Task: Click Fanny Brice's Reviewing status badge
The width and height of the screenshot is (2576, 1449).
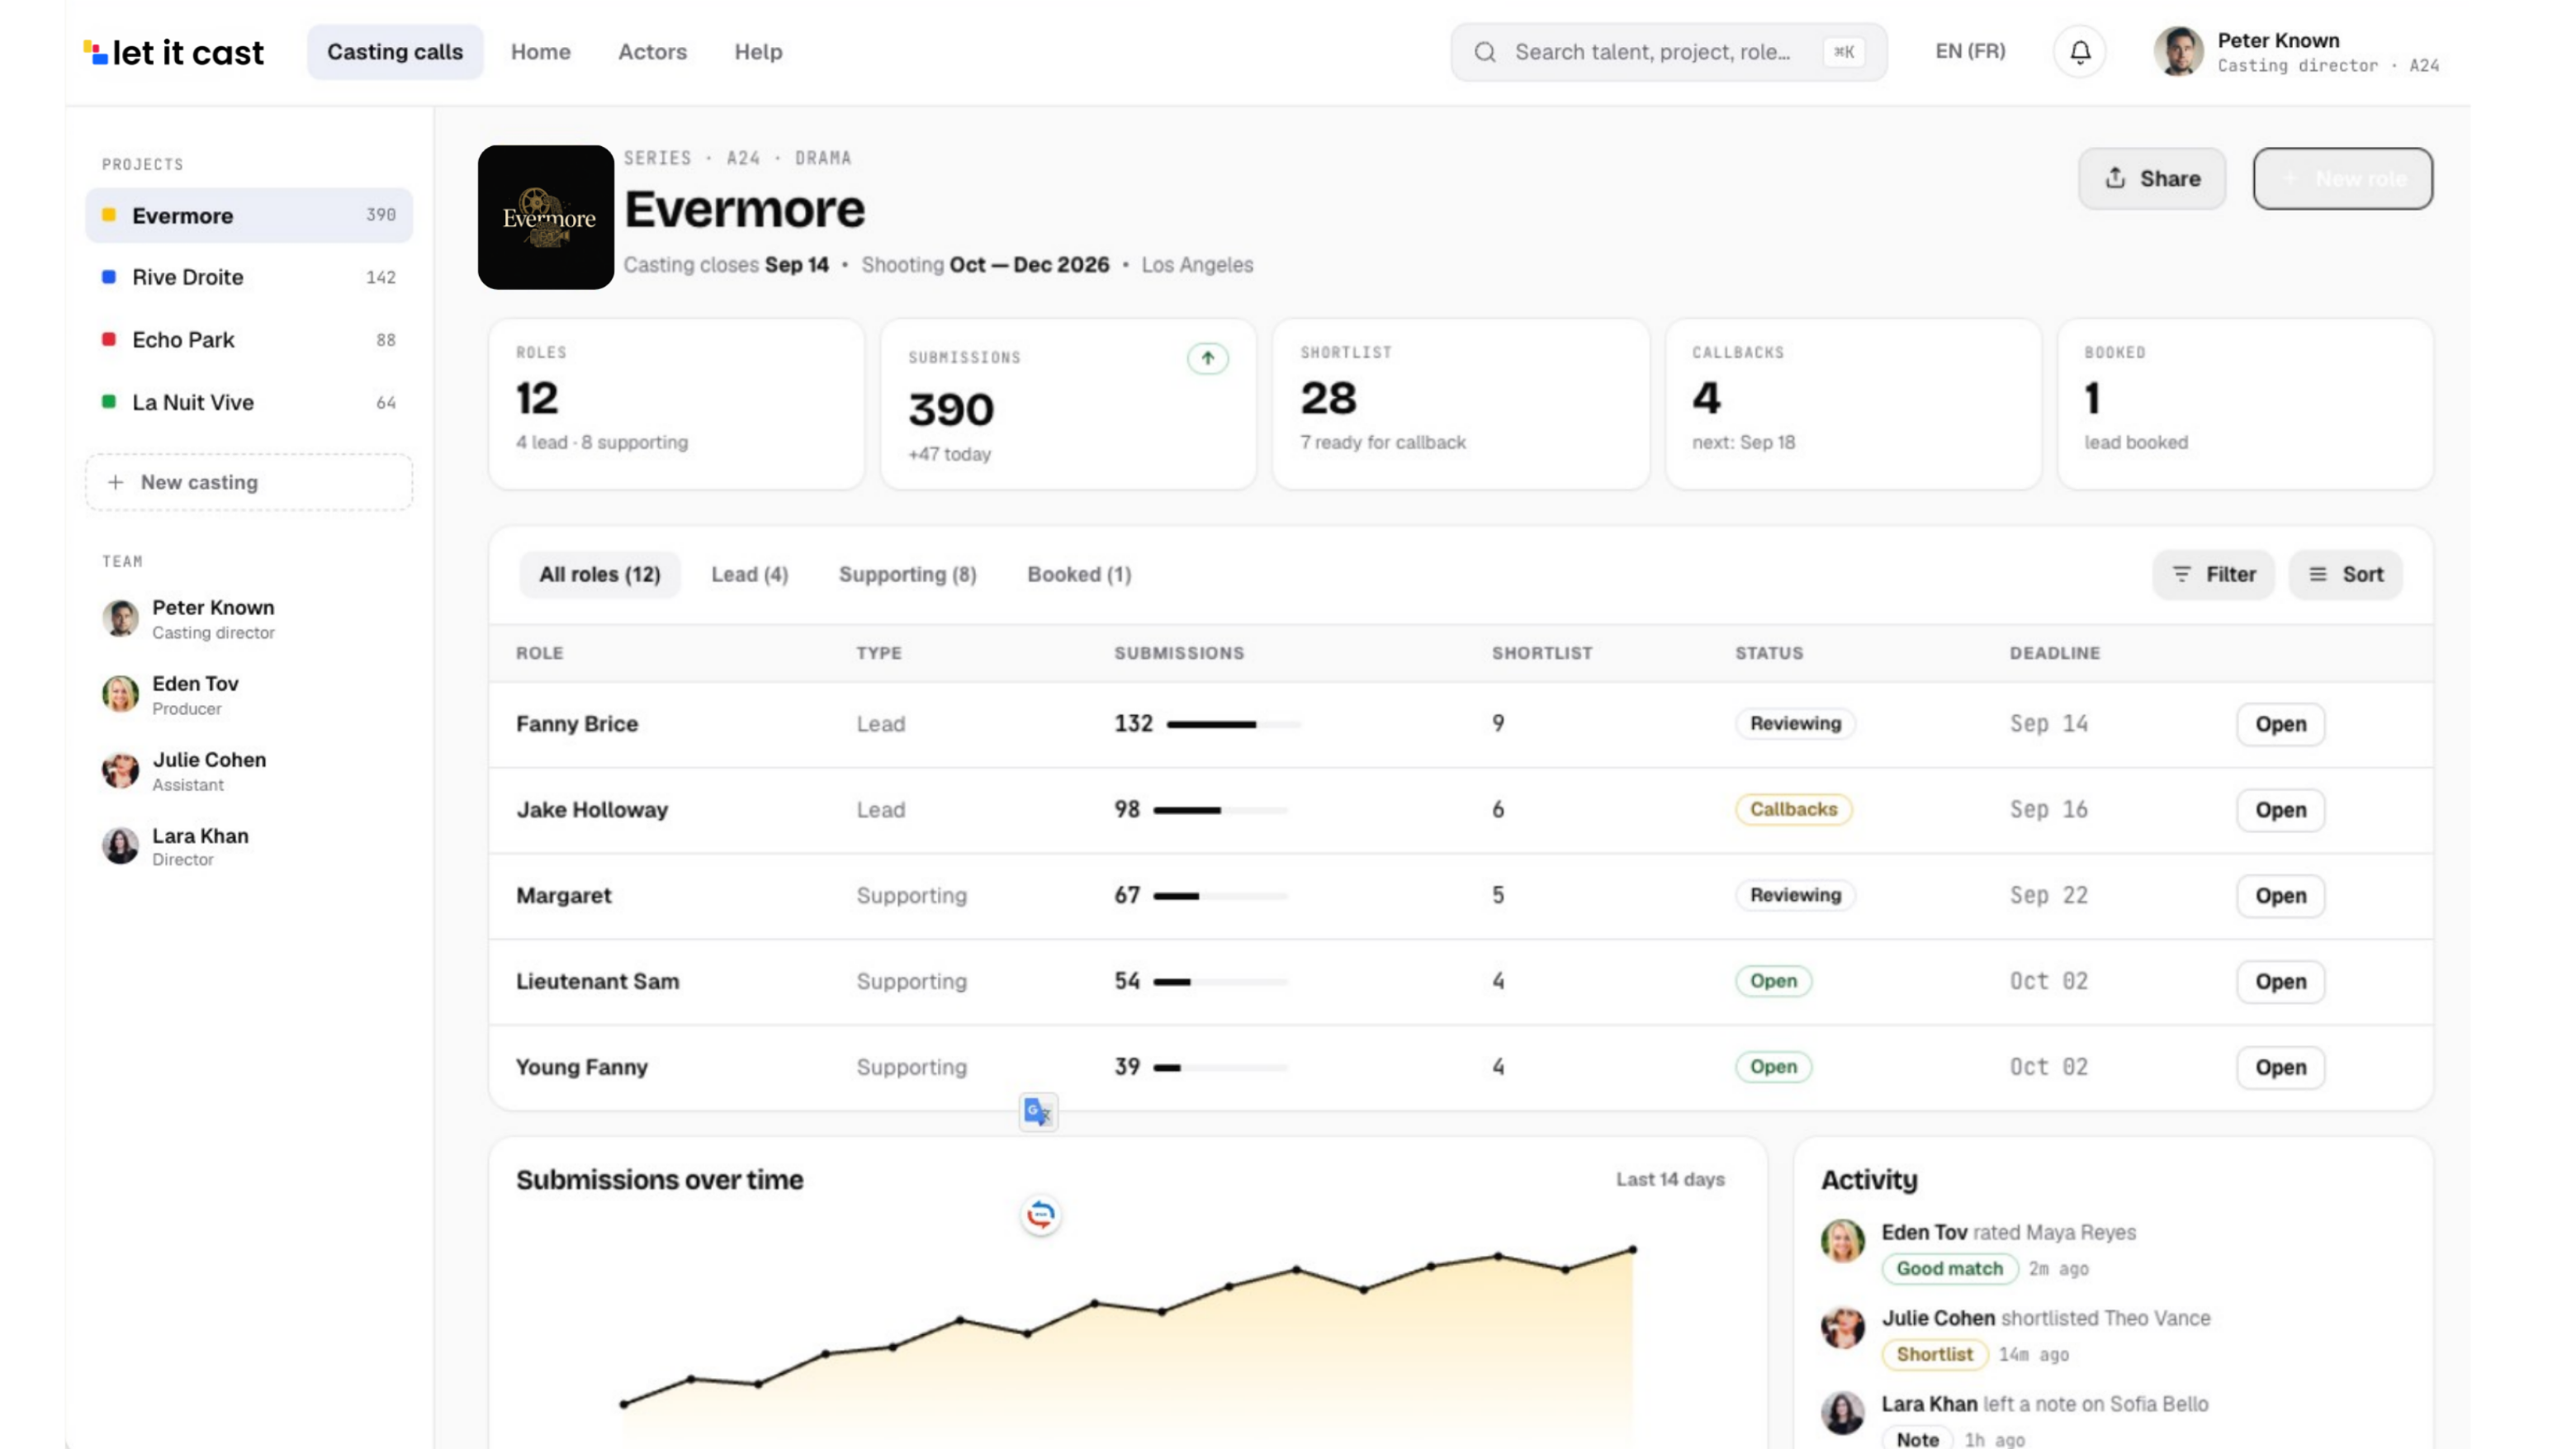Action: pos(1795,723)
